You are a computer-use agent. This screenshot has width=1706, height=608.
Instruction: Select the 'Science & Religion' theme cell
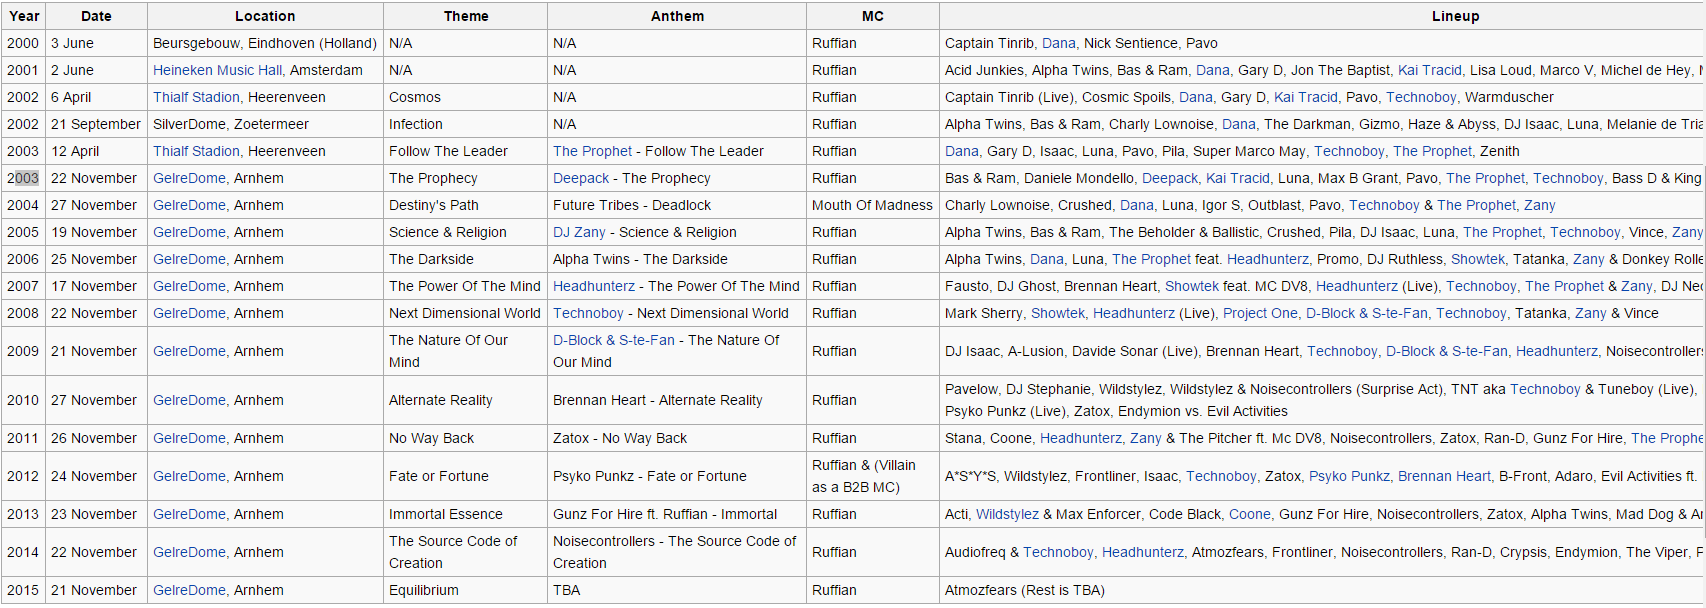465,232
